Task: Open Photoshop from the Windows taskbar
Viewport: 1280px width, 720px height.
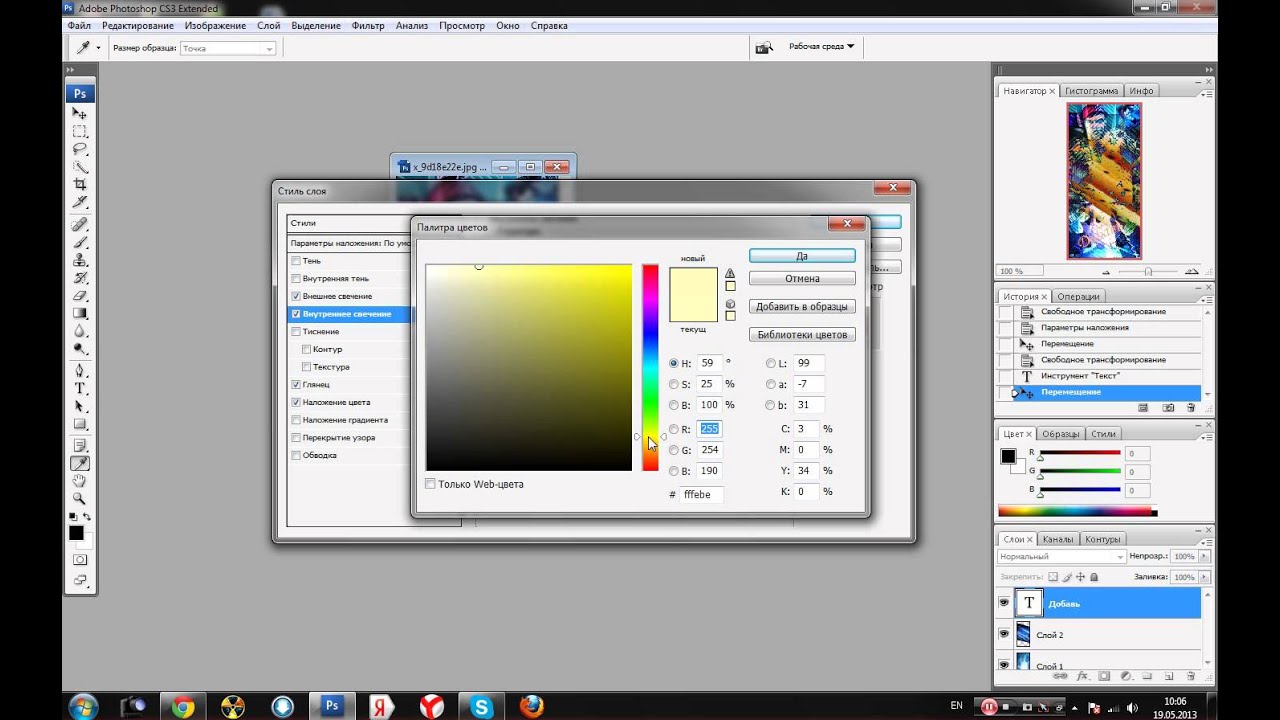Action: [x=331, y=706]
